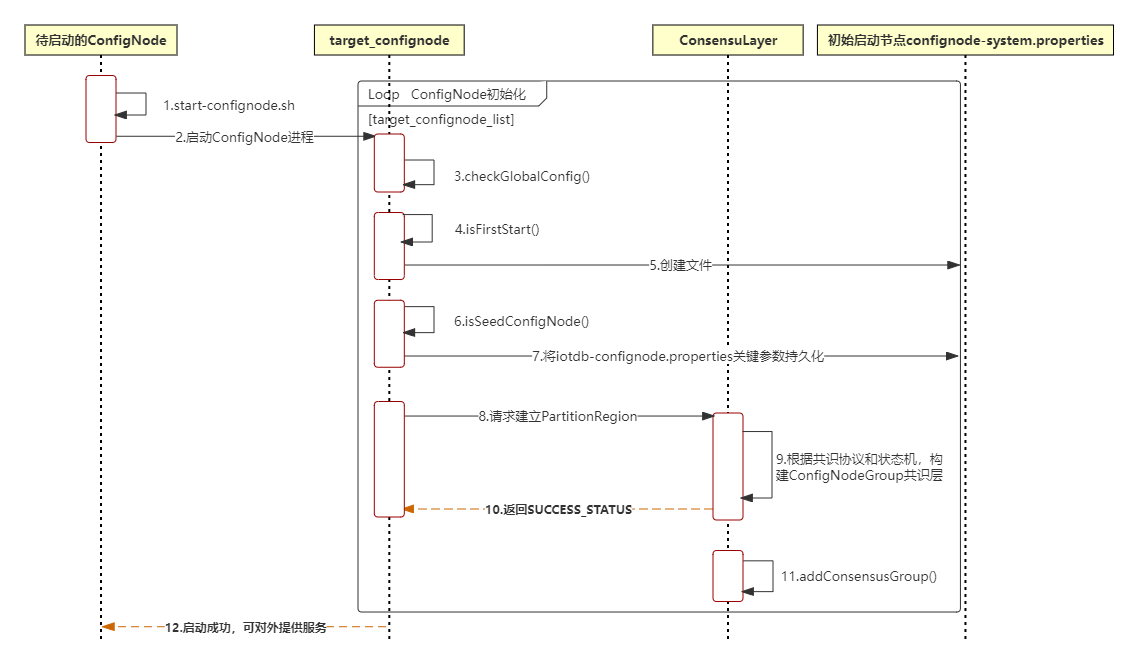Click the ConfigNode初始化 fragment title
This screenshot has height=668, width=1138.
coord(466,93)
